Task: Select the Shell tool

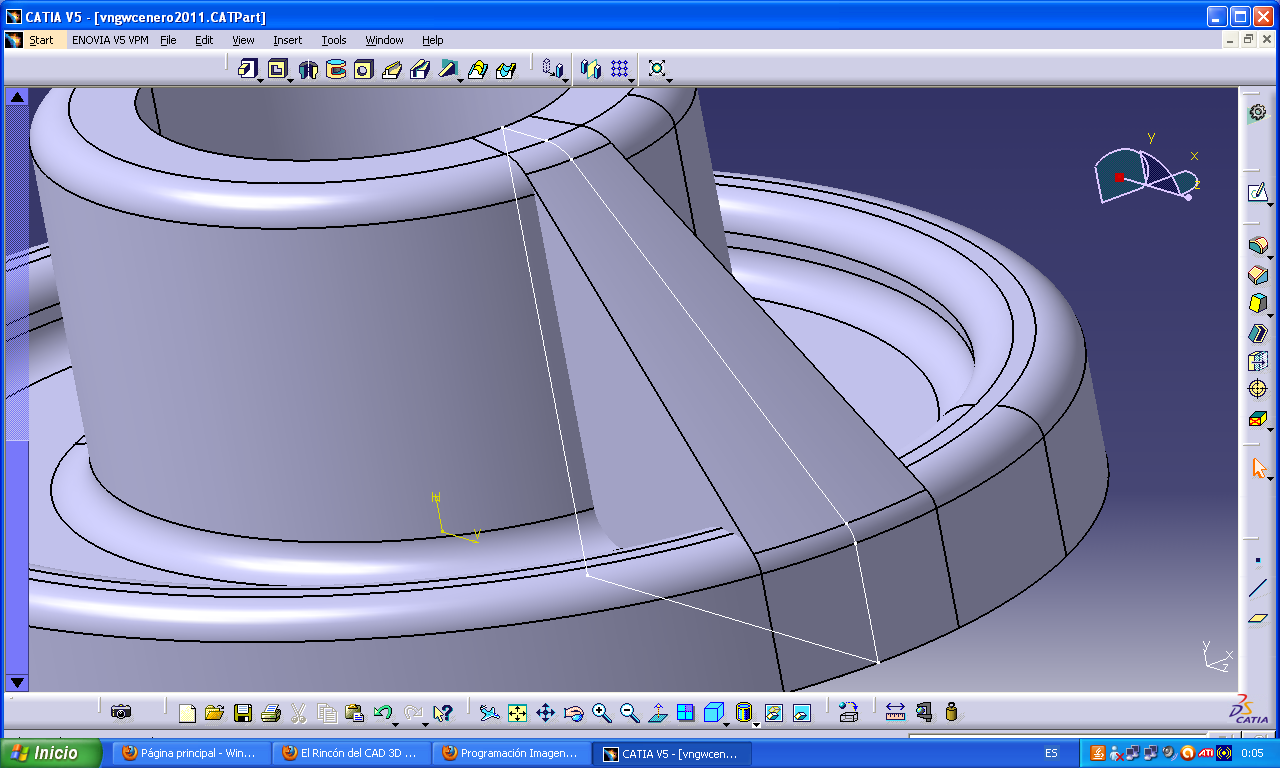Action: click(x=1258, y=333)
